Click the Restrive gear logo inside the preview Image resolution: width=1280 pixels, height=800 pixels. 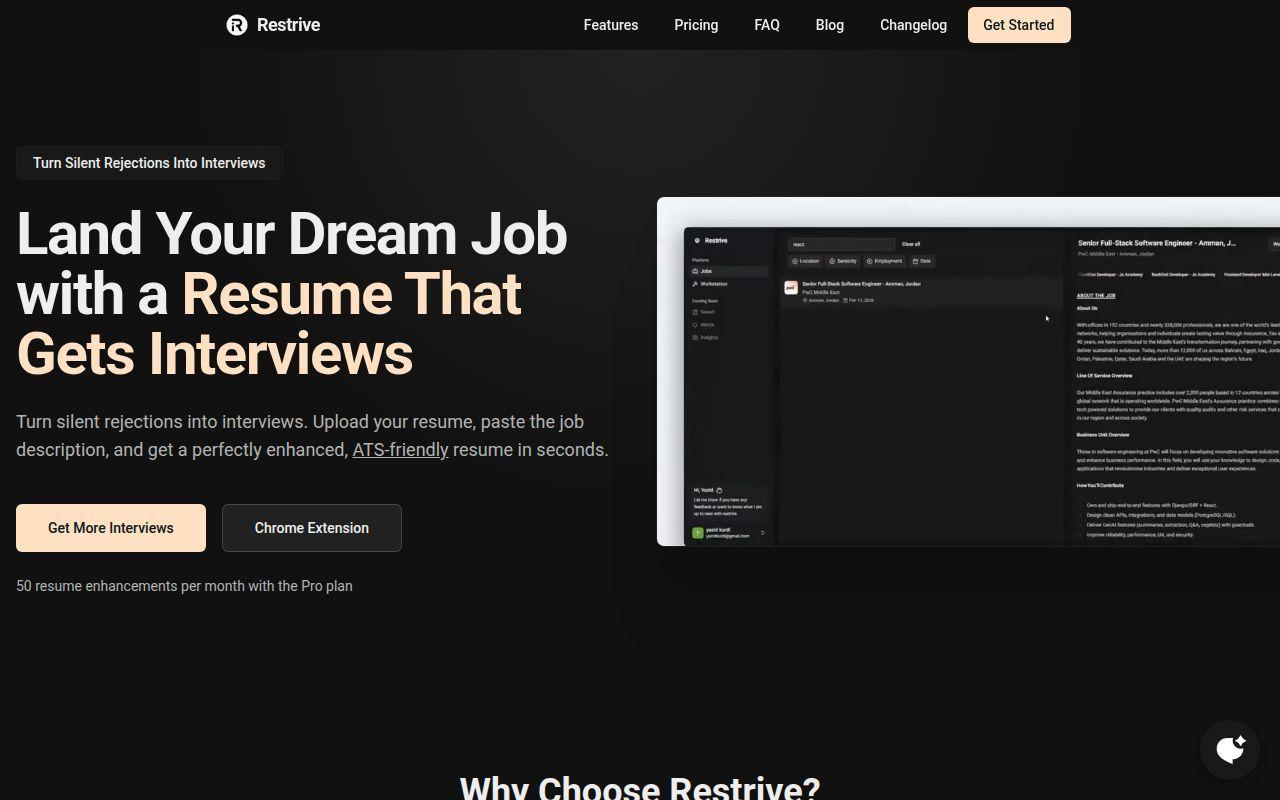click(x=697, y=241)
